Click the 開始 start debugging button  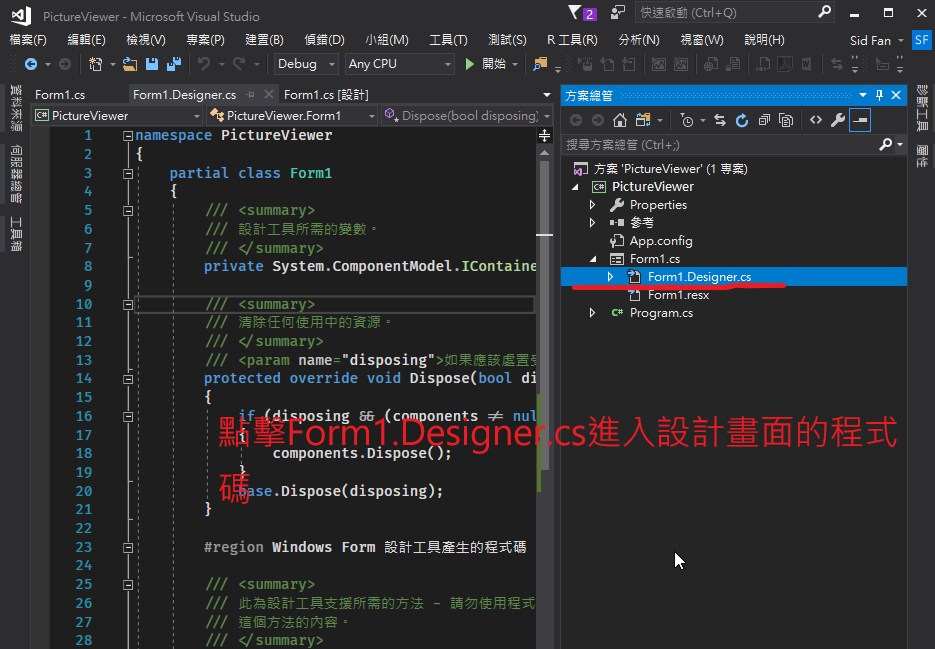[486, 64]
